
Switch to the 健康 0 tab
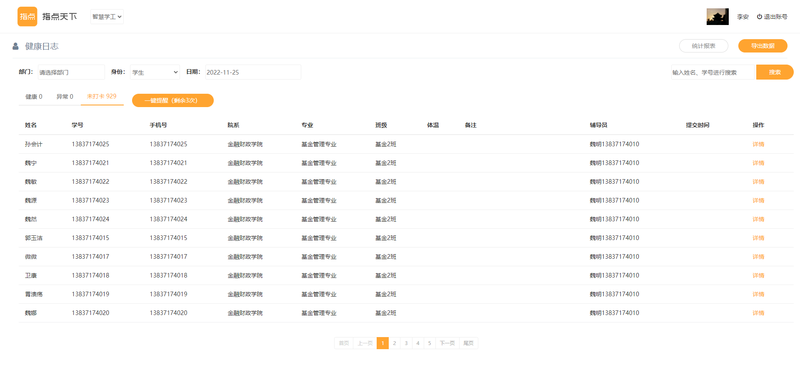click(34, 96)
